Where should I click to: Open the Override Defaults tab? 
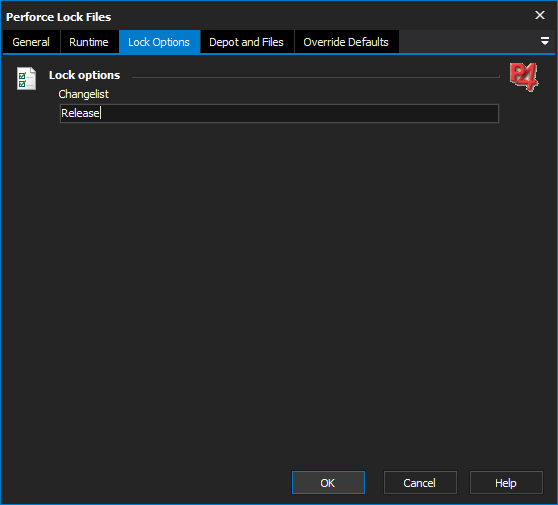coord(346,42)
